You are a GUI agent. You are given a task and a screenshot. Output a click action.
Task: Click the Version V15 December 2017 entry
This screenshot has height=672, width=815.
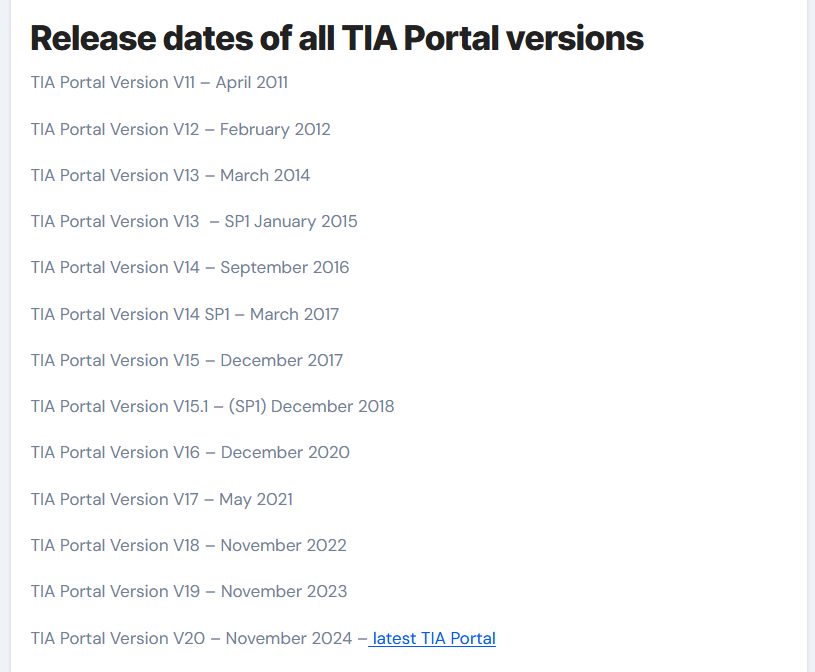[187, 360]
